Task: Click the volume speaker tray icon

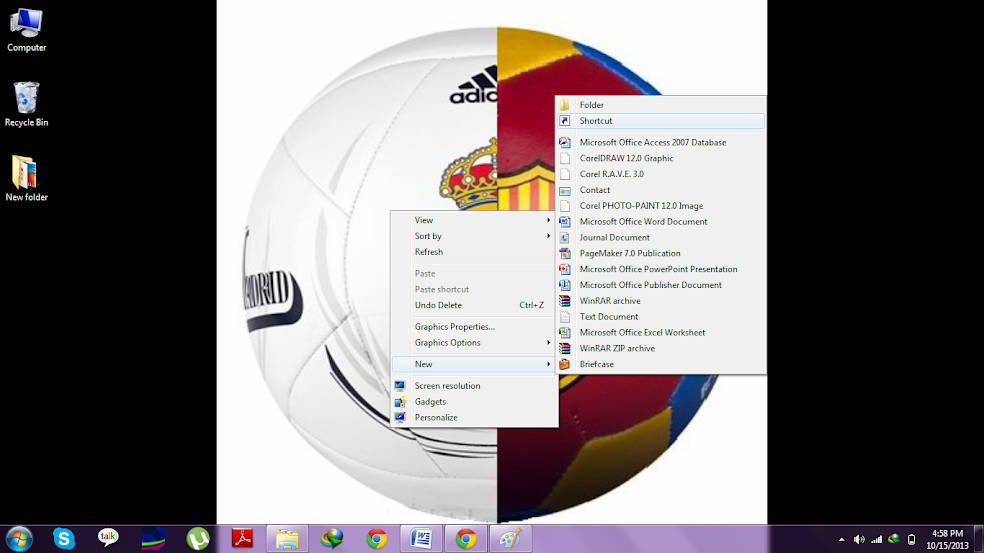Action: [x=859, y=539]
